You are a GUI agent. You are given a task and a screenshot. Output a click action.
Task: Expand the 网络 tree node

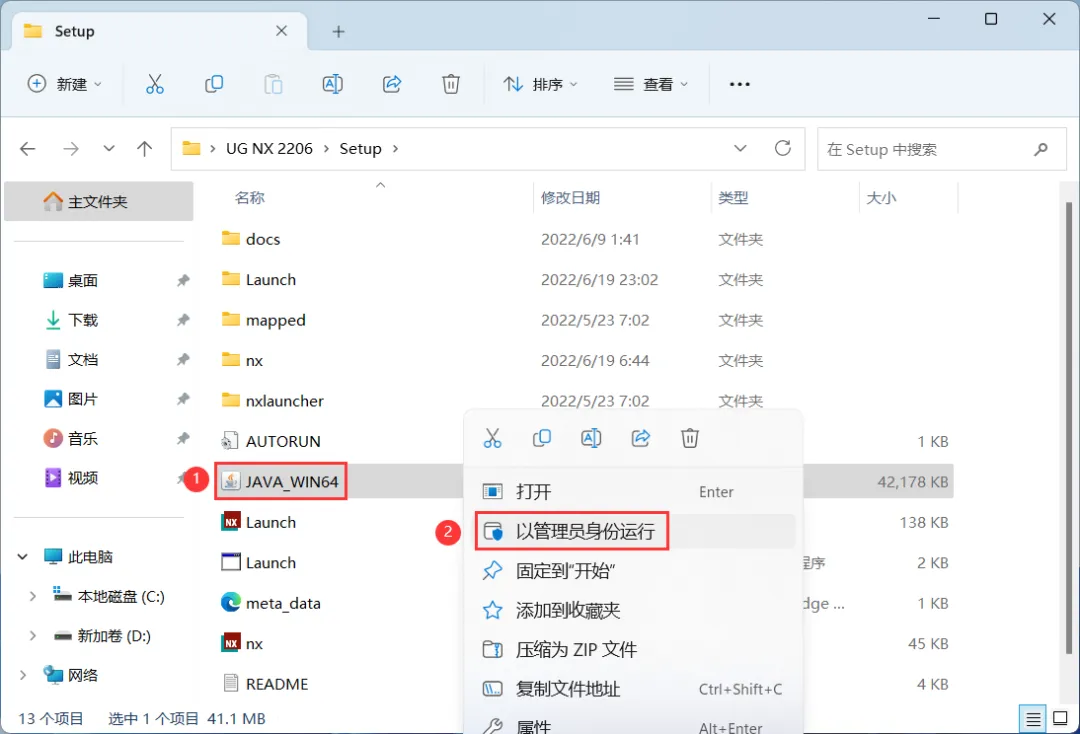23,675
